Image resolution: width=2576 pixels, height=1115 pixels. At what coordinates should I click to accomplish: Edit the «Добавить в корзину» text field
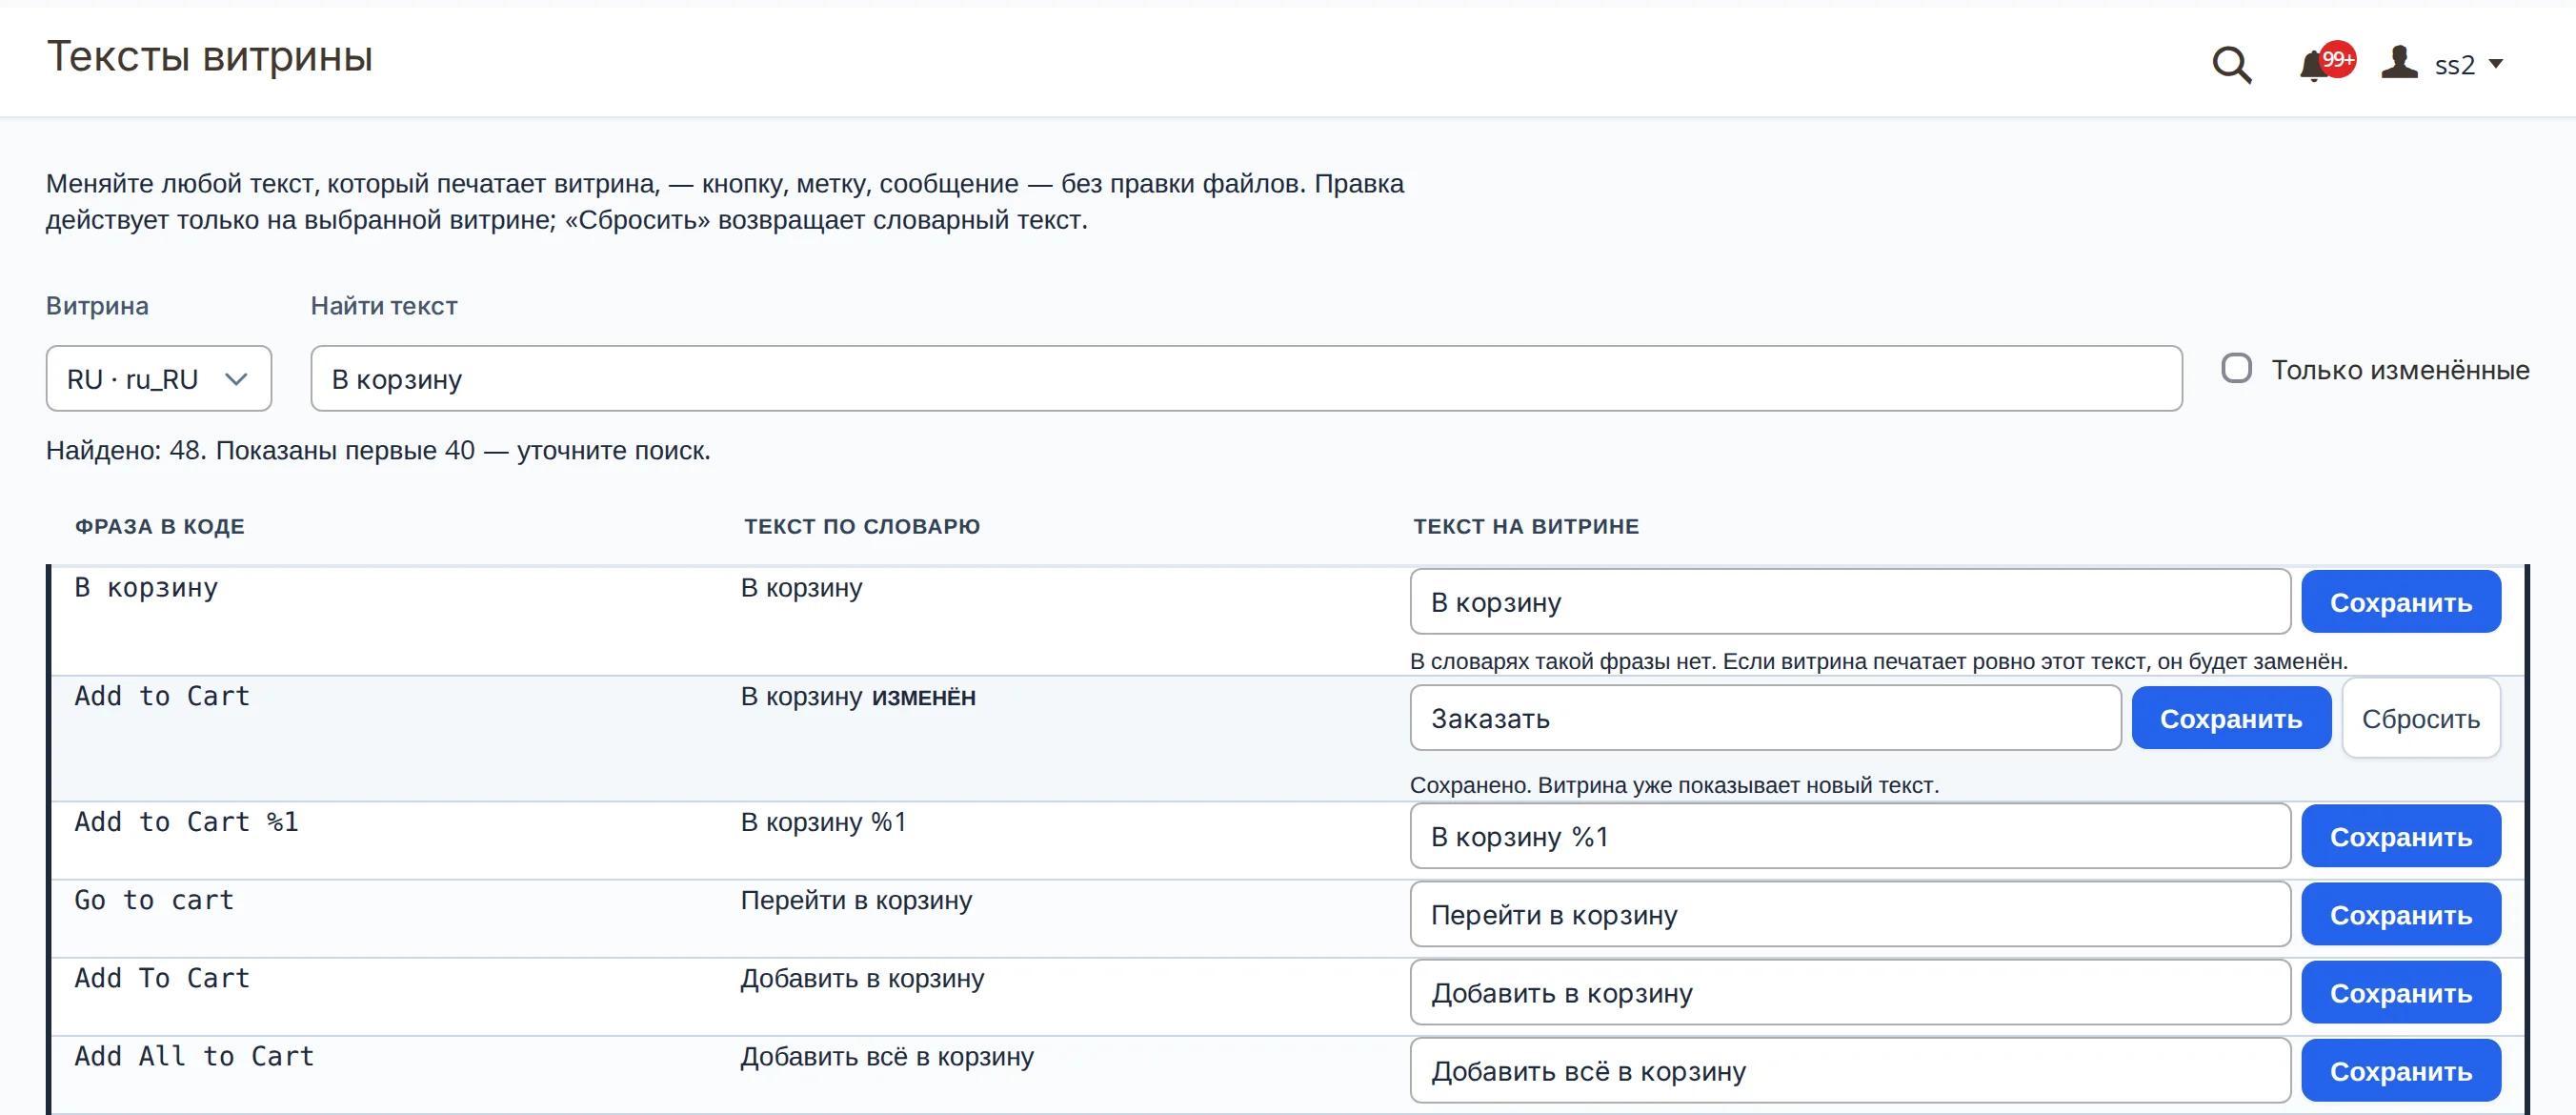[1850, 992]
